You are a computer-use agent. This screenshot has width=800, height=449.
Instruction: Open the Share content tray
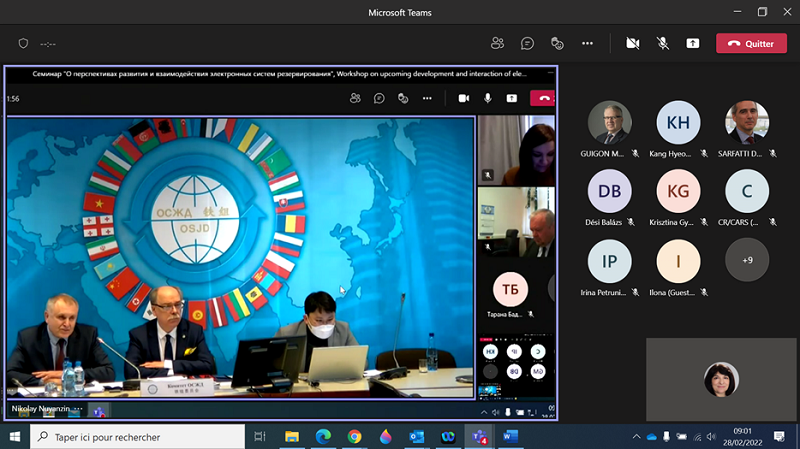pos(692,44)
